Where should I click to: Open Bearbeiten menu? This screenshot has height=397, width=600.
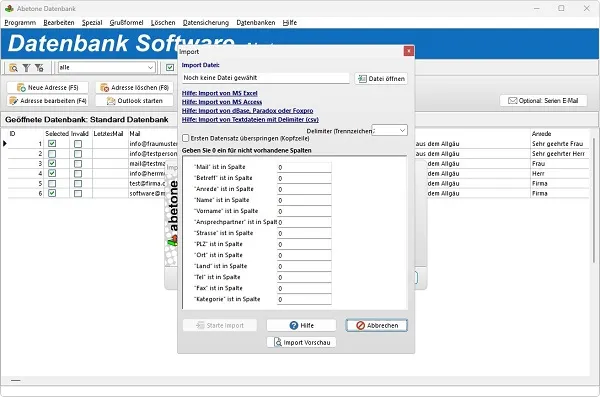pyautogui.click(x=59, y=23)
